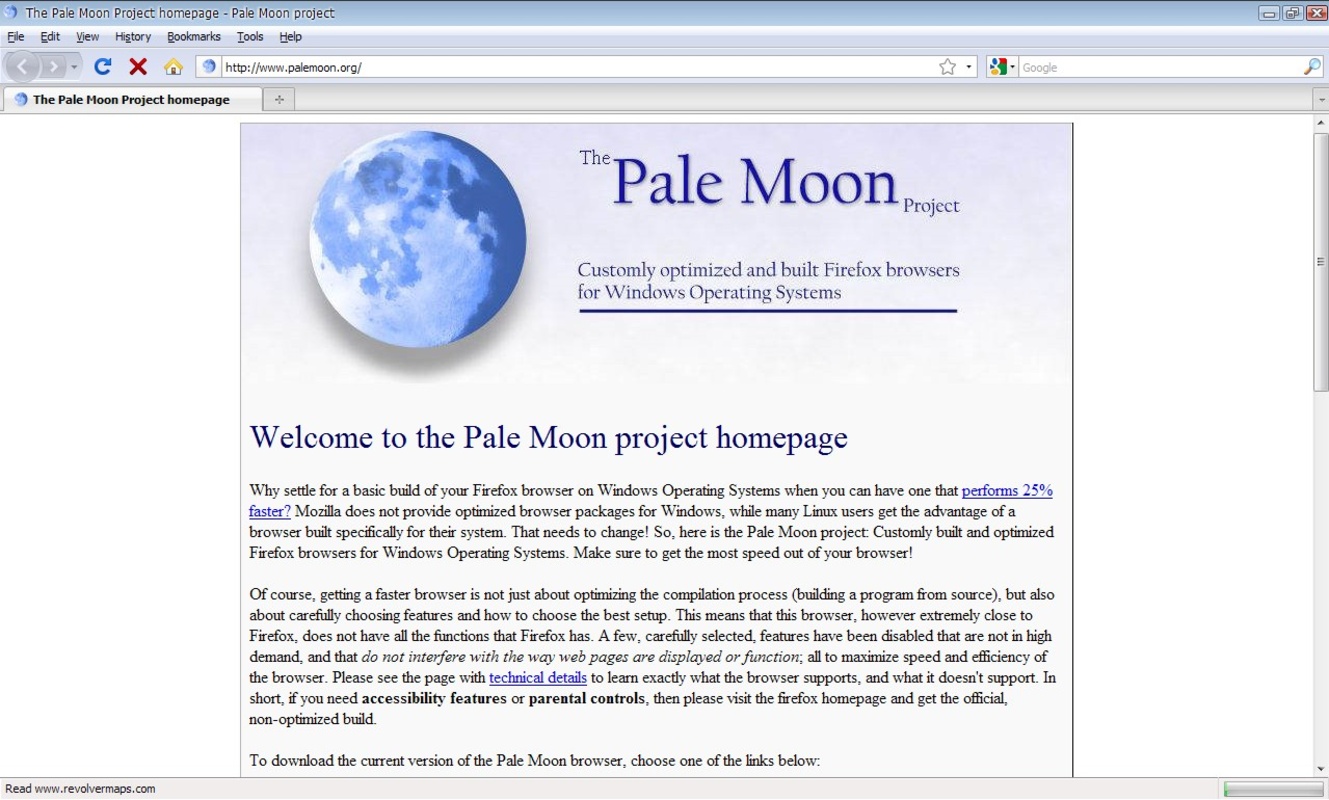The height and width of the screenshot is (800, 1329).
Task: Click the 'Read www.revolvermaps.com' status text
Action: click(x=80, y=789)
